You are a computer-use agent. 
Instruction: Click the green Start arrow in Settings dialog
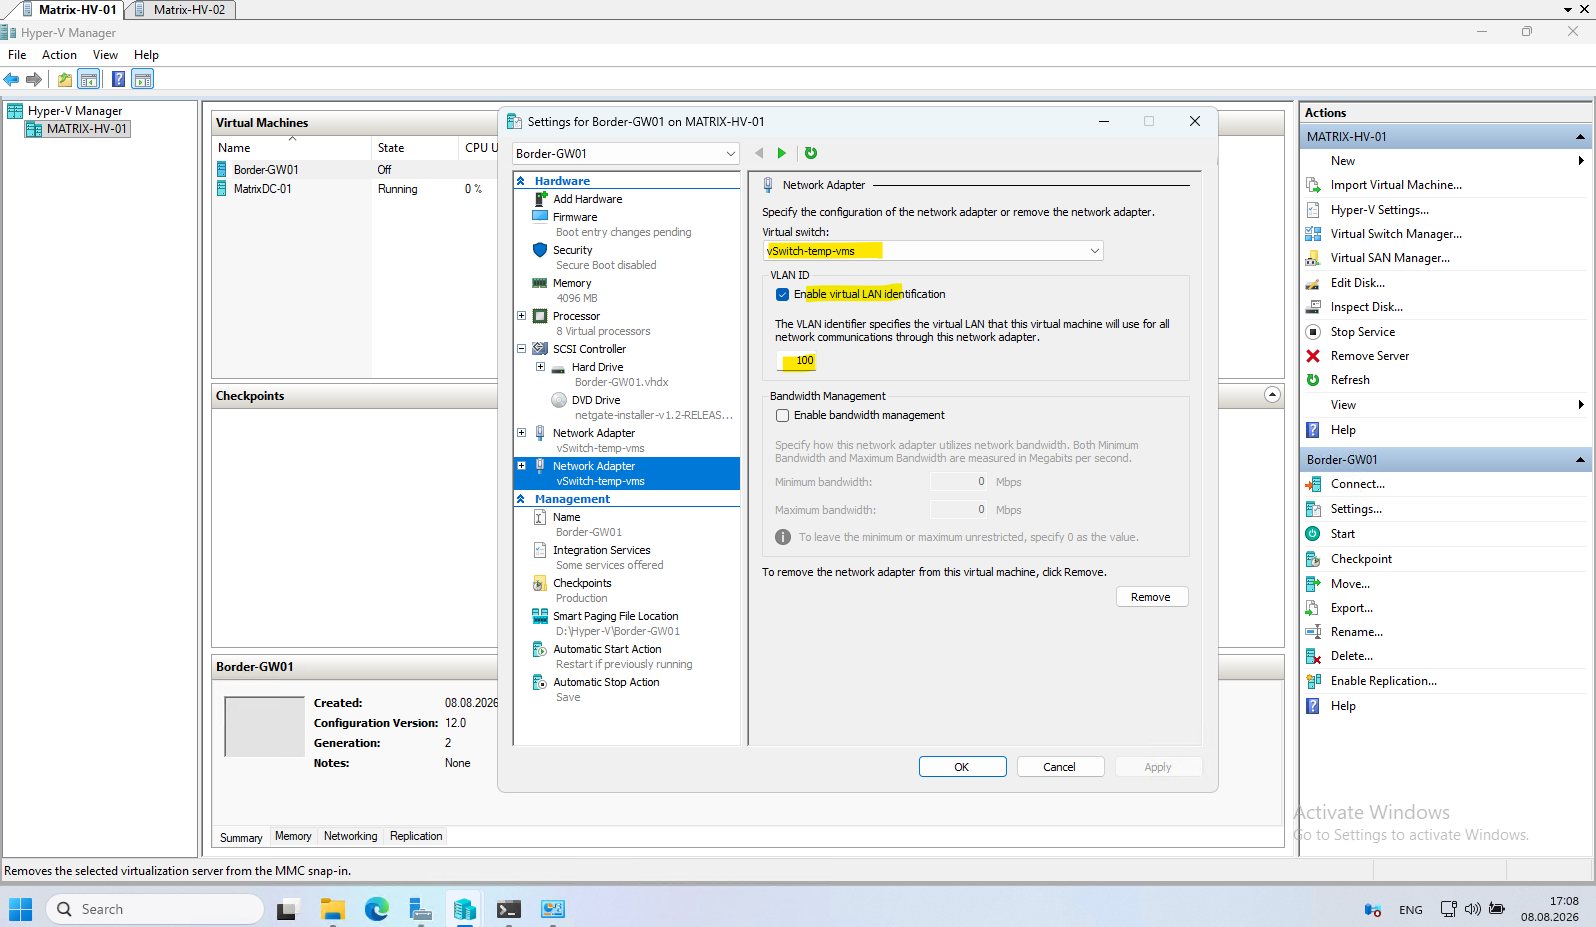[x=782, y=153]
